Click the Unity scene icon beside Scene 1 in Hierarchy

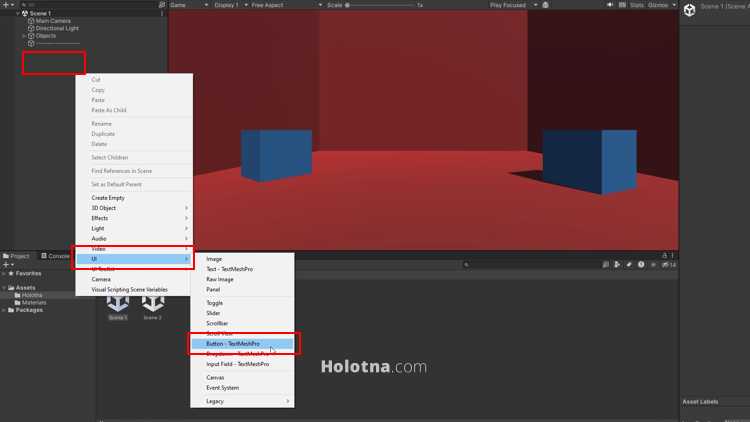point(25,13)
